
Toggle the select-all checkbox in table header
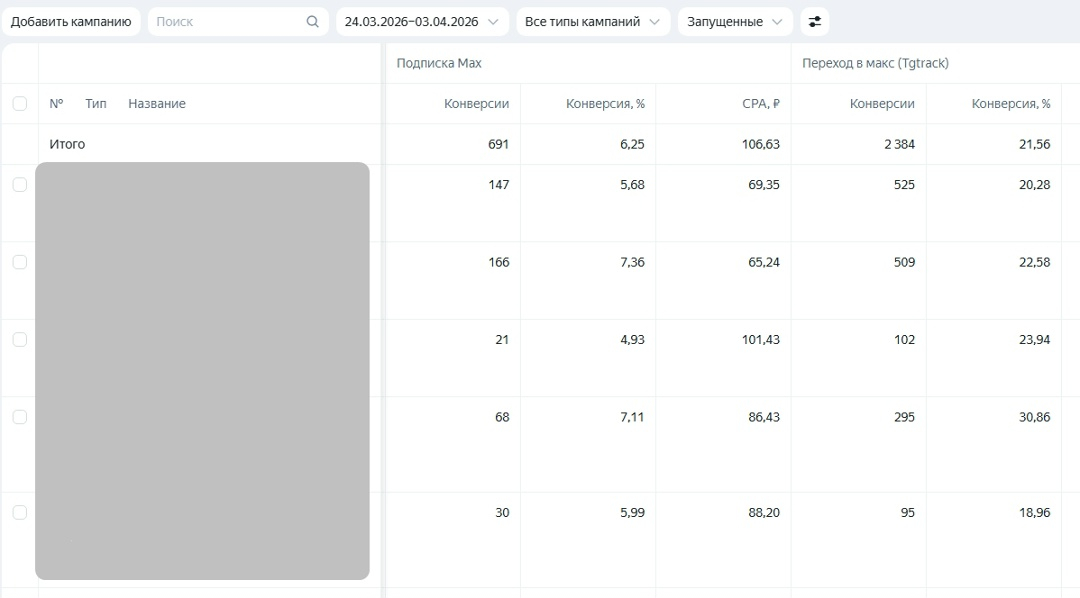pyautogui.click(x=20, y=103)
